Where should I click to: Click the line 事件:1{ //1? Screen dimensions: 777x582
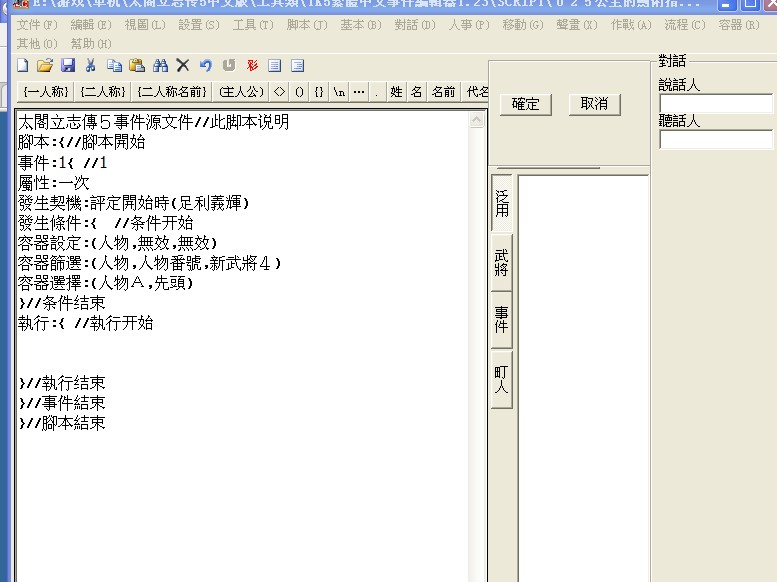click(62, 163)
